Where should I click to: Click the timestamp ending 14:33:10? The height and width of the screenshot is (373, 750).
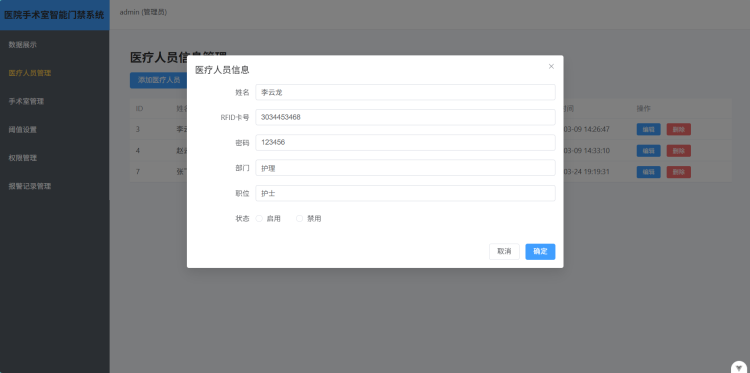click(x=586, y=151)
